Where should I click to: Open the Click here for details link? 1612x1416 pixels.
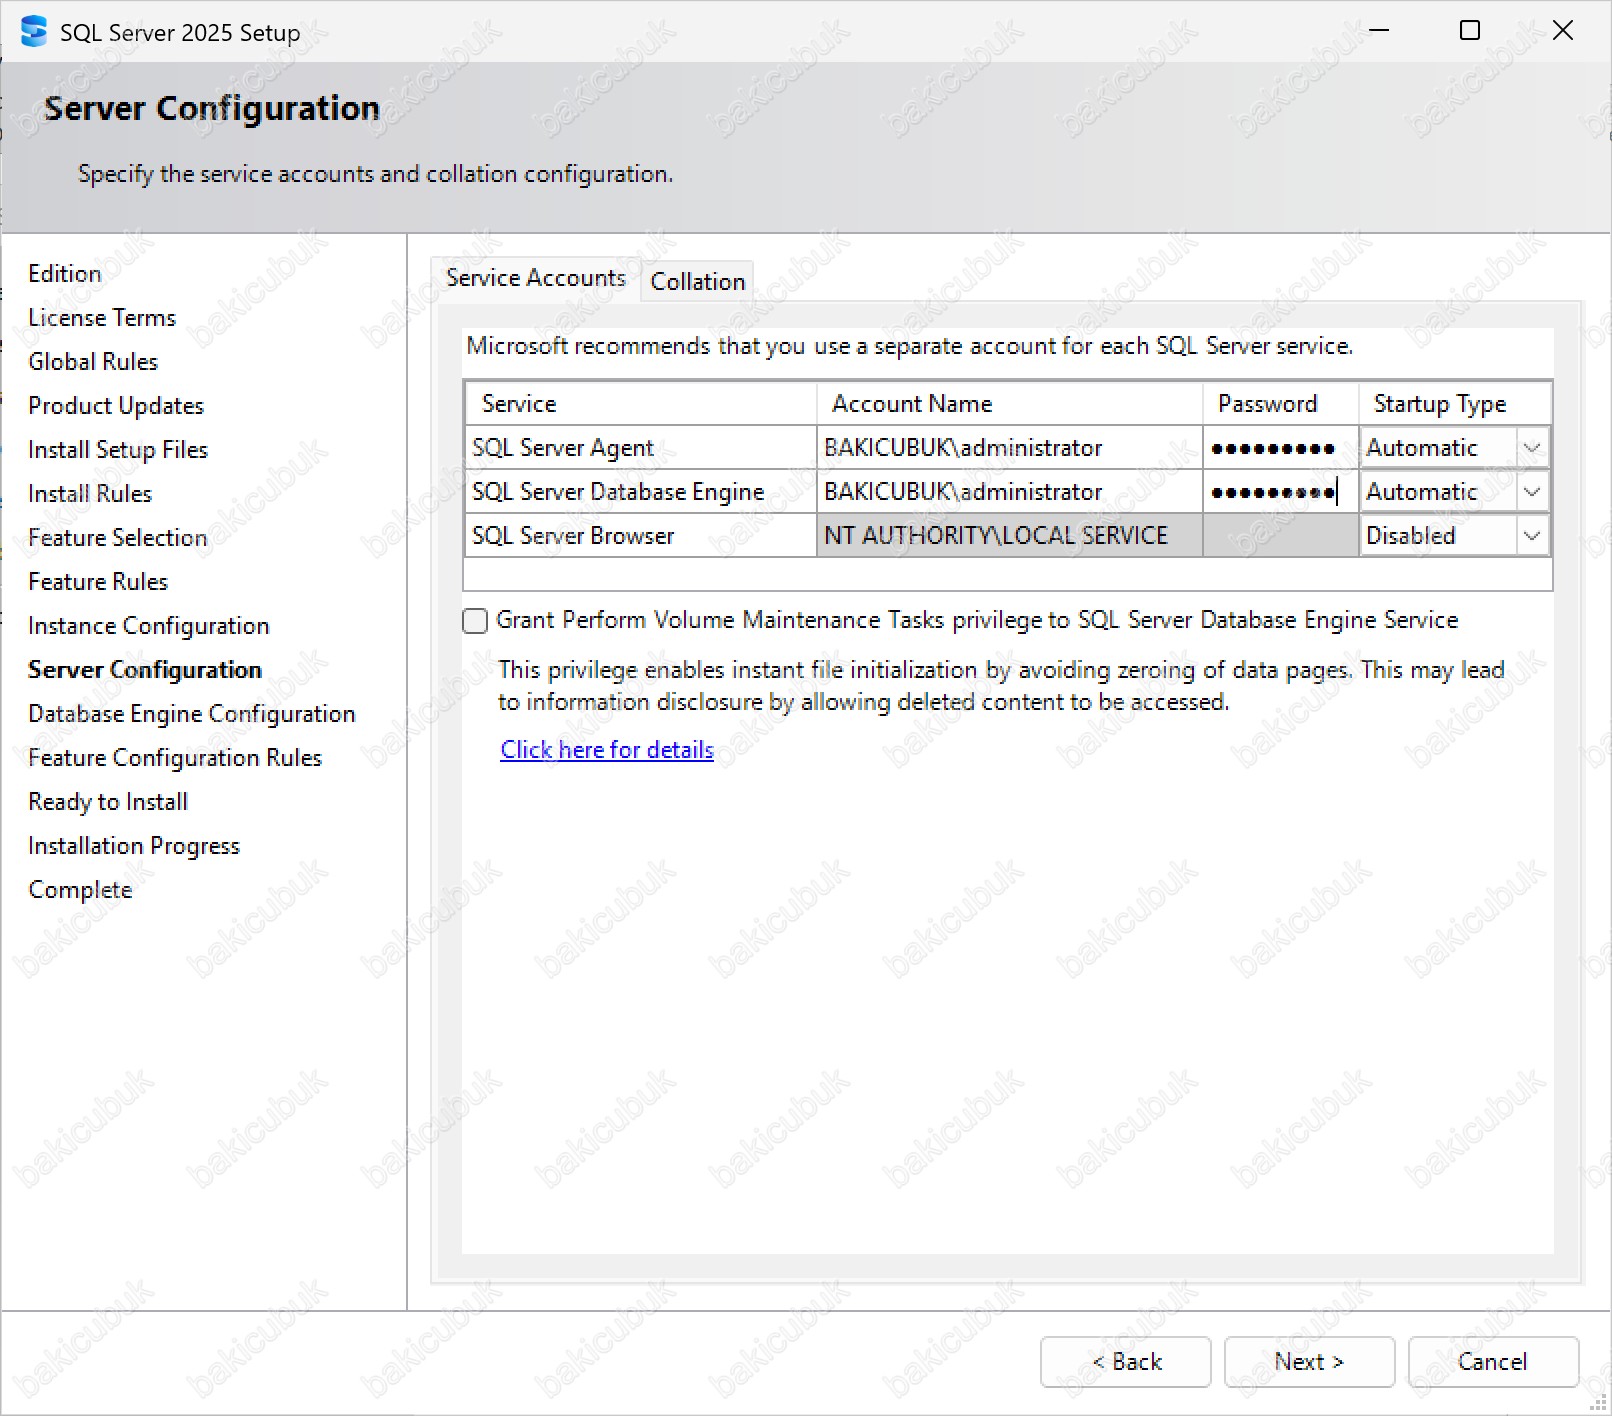(606, 750)
